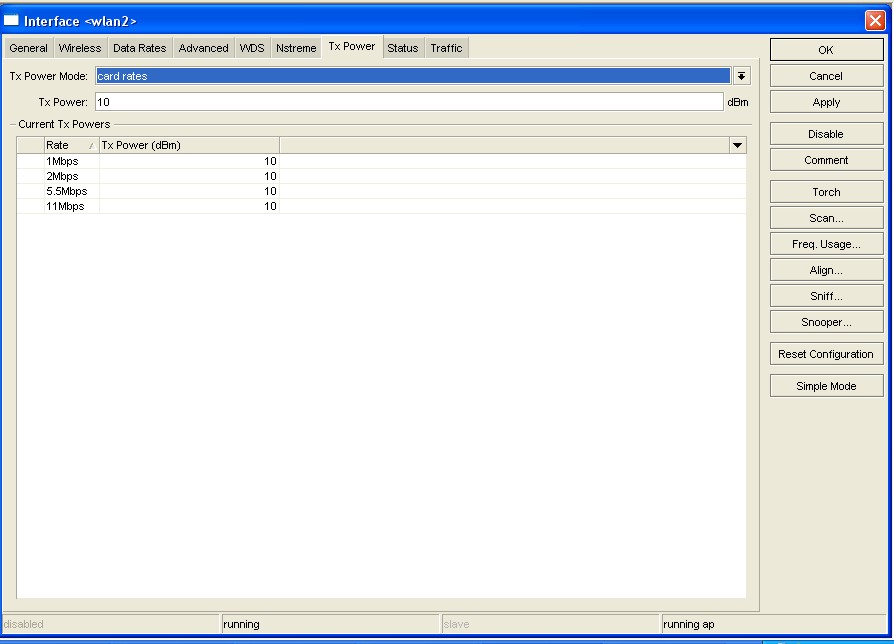This screenshot has height=644, width=894.
Task: Open Freq. Usage... window
Action: click(x=826, y=244)
